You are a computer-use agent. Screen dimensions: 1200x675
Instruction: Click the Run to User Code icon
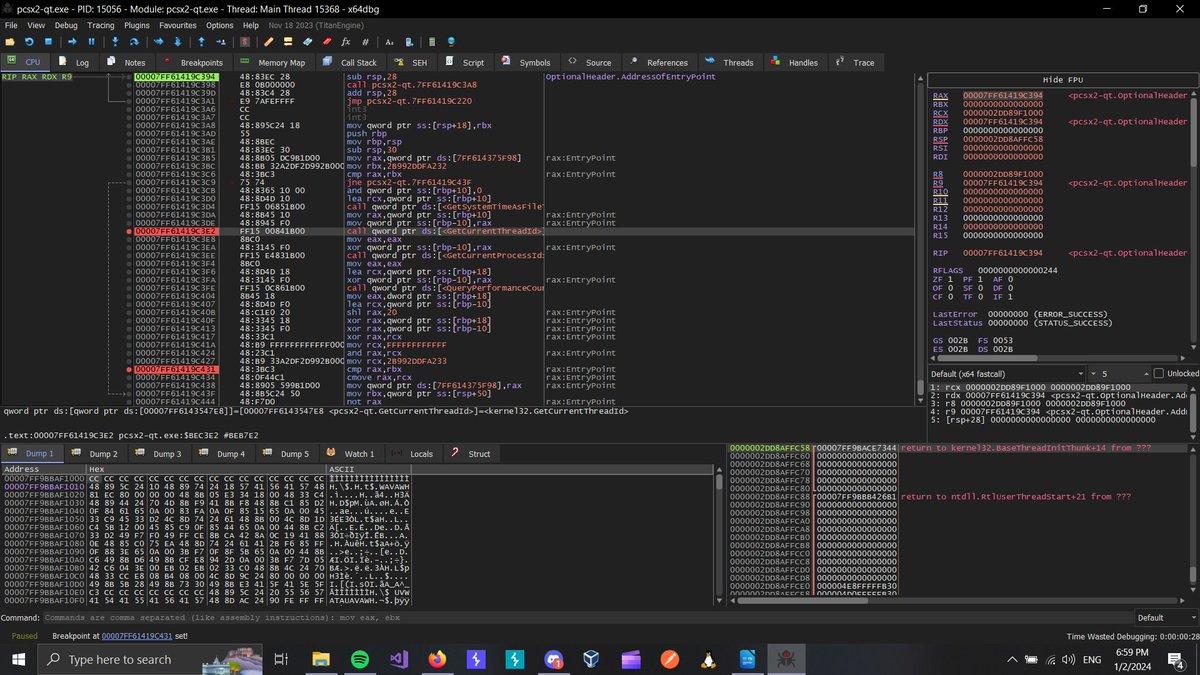[x=221, y=42]
